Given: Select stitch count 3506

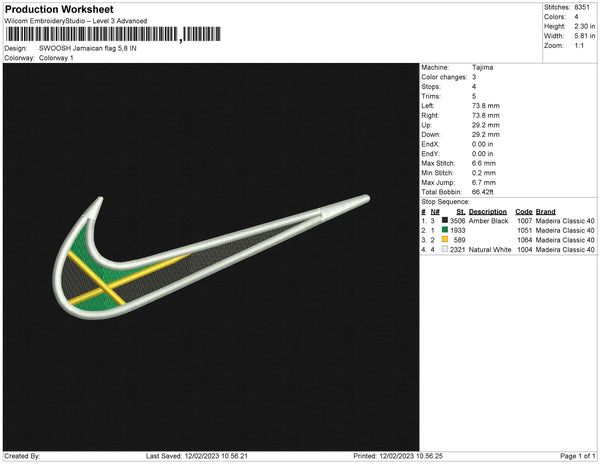Looking at the screenshot, I should pyautogui.click(x=458, y=221).
